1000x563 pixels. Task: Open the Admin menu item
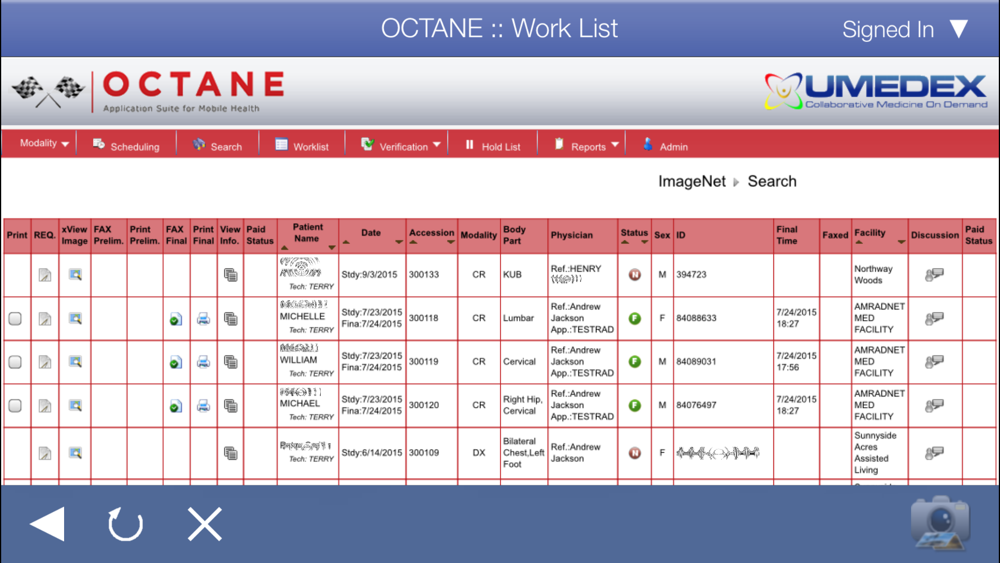tap(665, 146)
